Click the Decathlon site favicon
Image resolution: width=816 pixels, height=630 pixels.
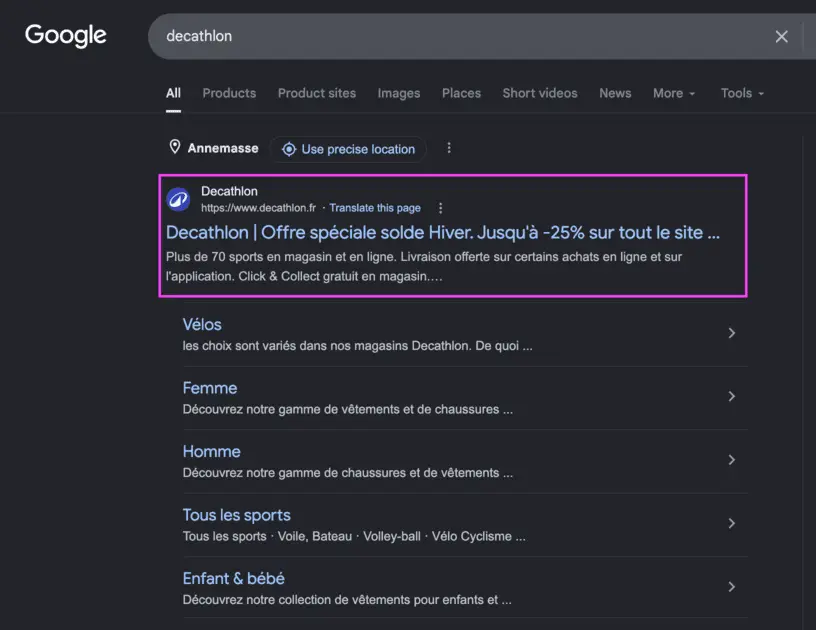(178, 199)
